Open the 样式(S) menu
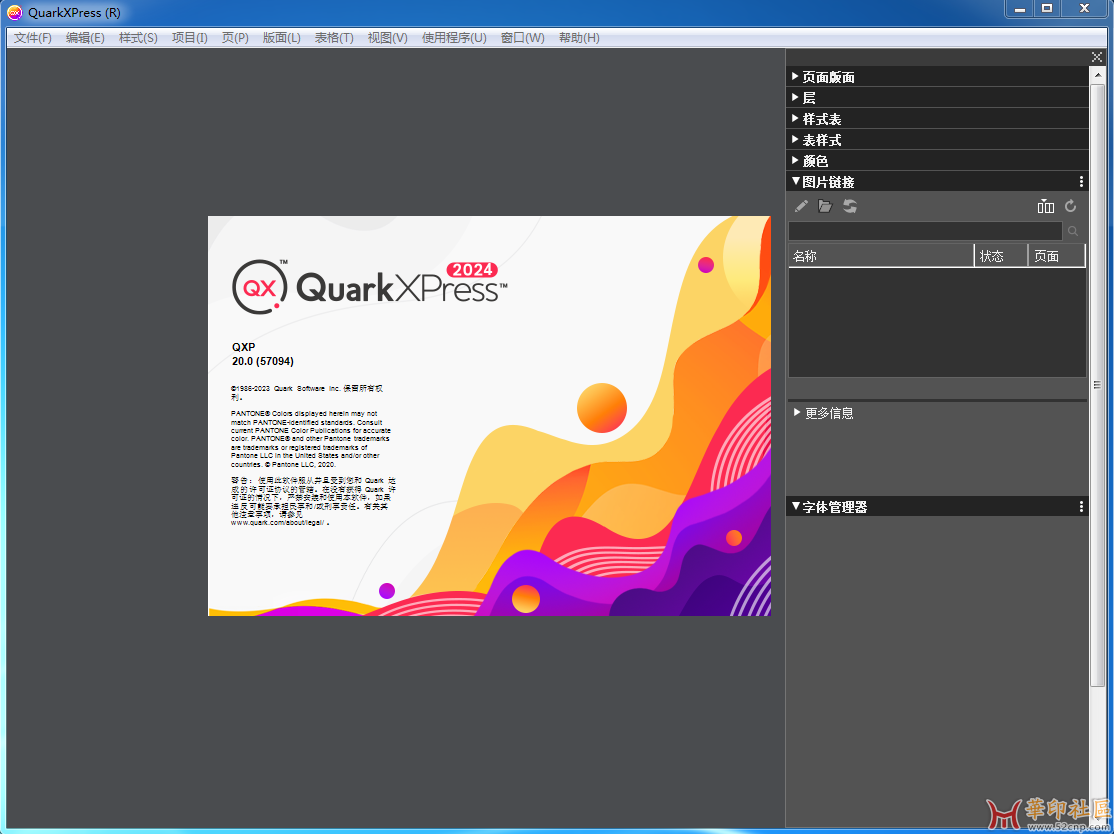Image resolution: width=1114 pixels, height=834 pixels. pos(138,38)
